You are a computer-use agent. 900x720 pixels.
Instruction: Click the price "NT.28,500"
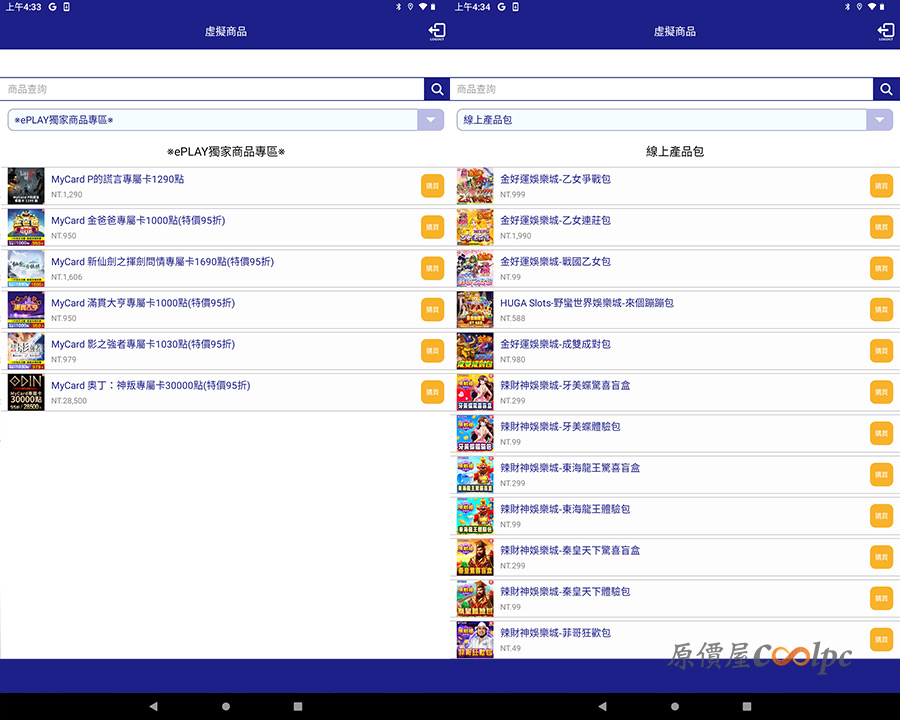point(69,401)
